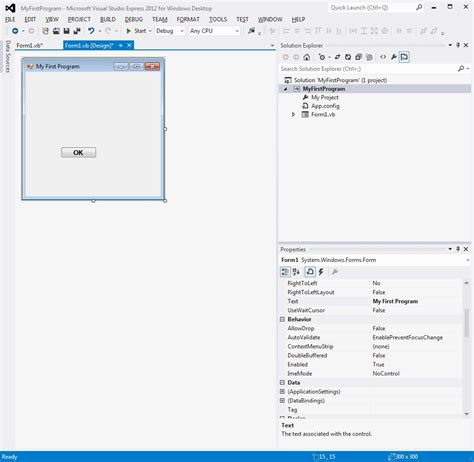Screen dimensions: 474x462
Task: Click Sync with Active Document icon
Action: (337, 57)
